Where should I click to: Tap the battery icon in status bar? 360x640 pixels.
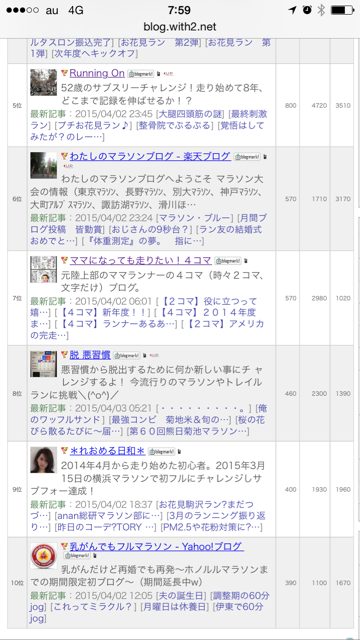pos(342,10)
